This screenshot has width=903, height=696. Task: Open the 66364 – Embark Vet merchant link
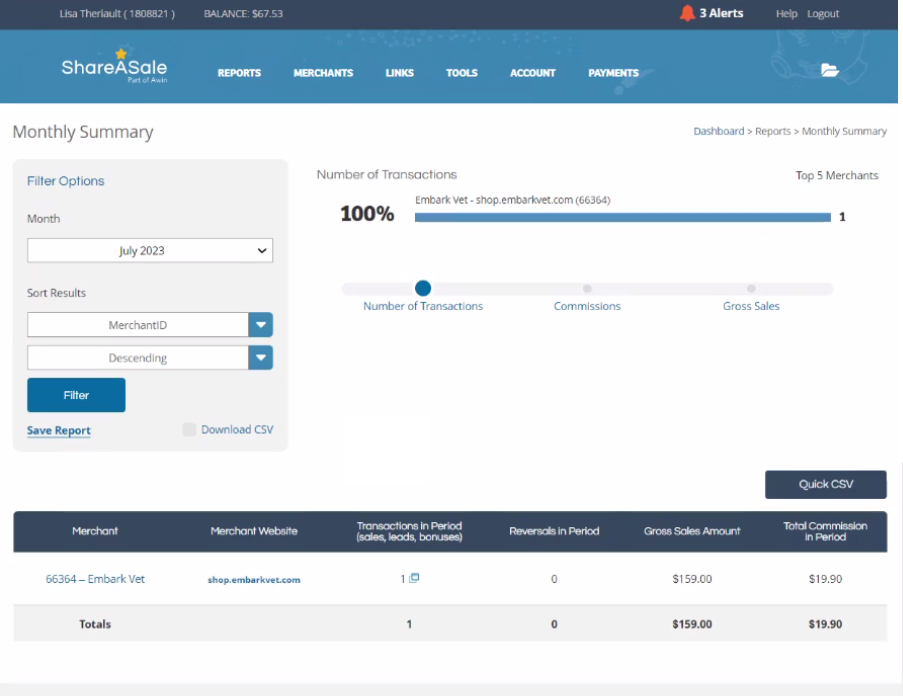pyautogui.click(x=95, y=579)
